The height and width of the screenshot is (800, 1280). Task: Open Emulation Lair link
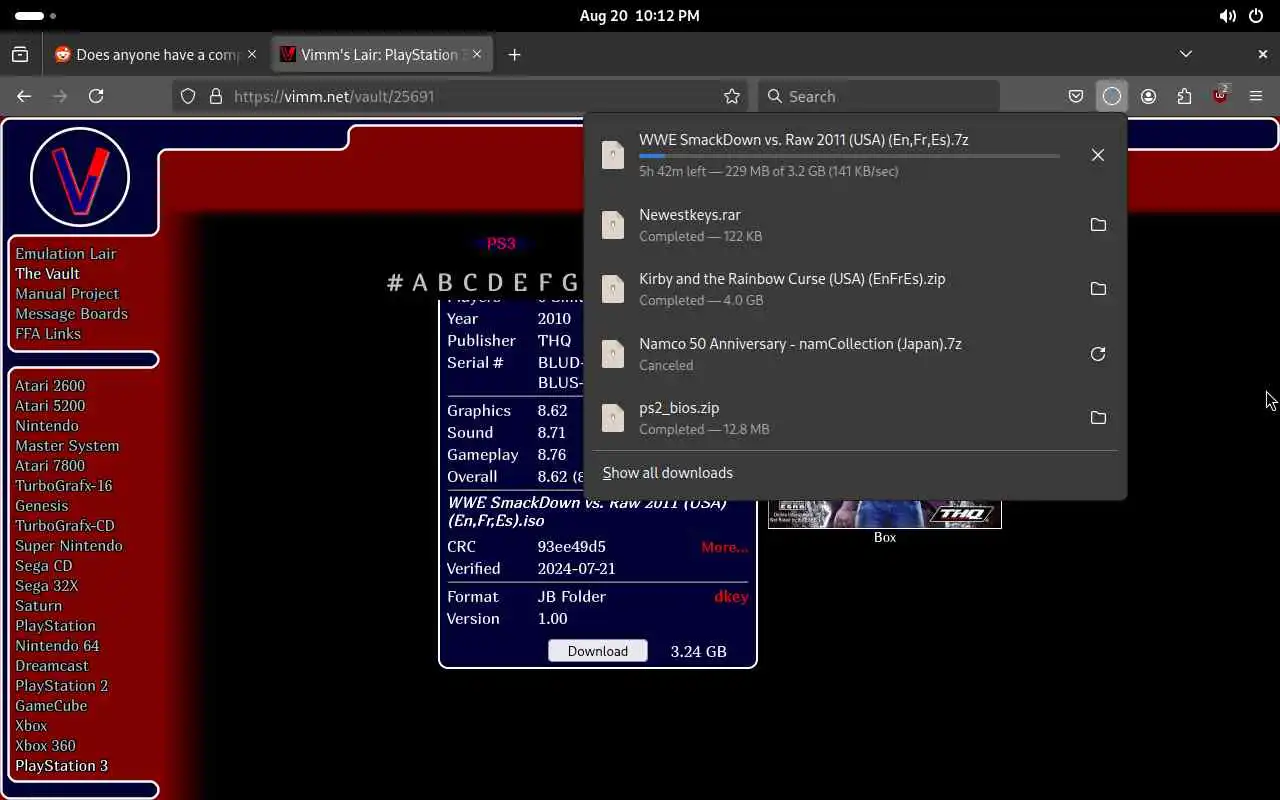65,254
